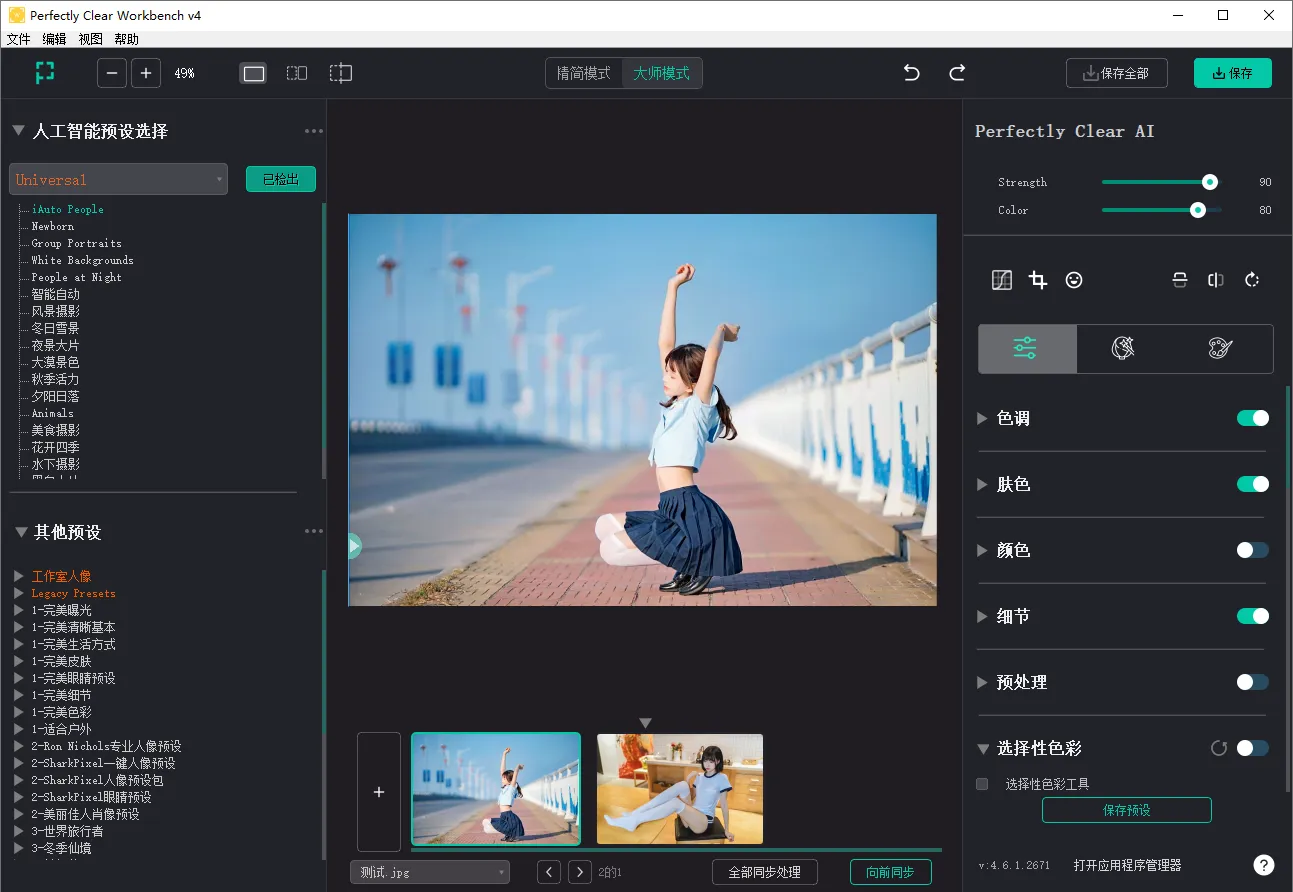This screenshot has width=1293, height=892.
Task: Expand the 细节 section arrow
Action: [982, 616]
